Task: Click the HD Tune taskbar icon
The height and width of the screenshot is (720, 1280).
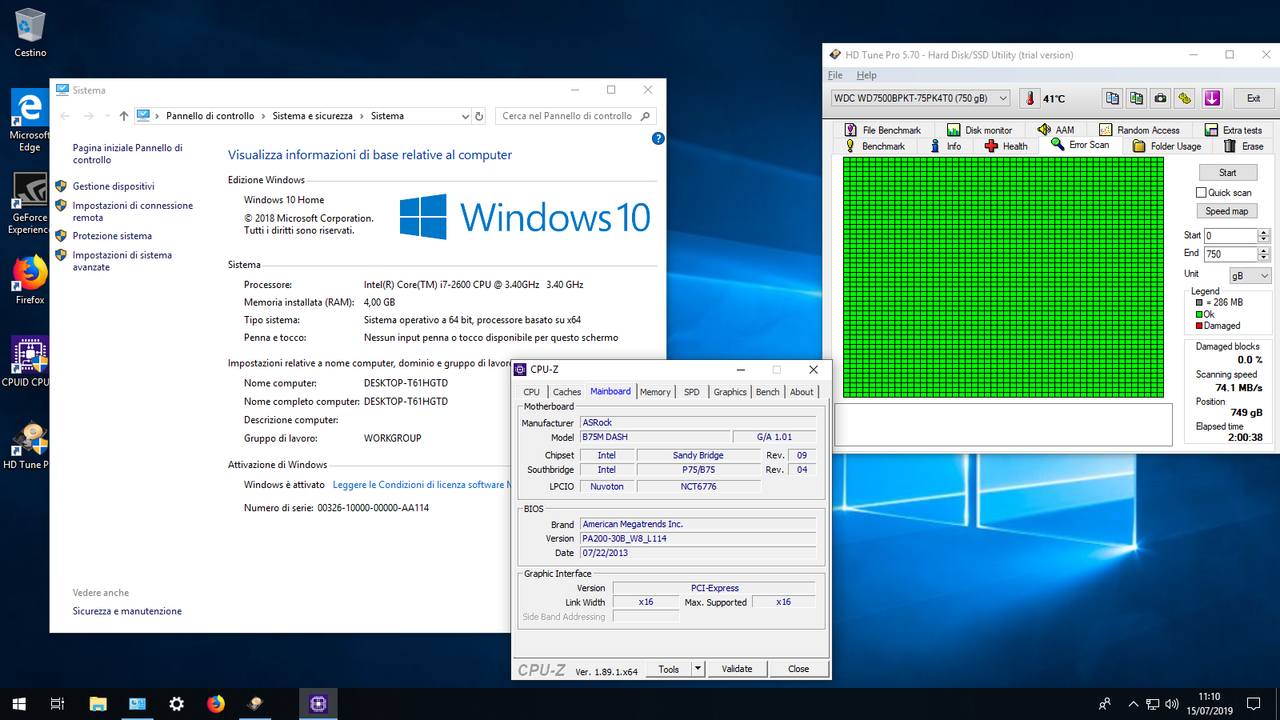Action: (x=257, y=704)
